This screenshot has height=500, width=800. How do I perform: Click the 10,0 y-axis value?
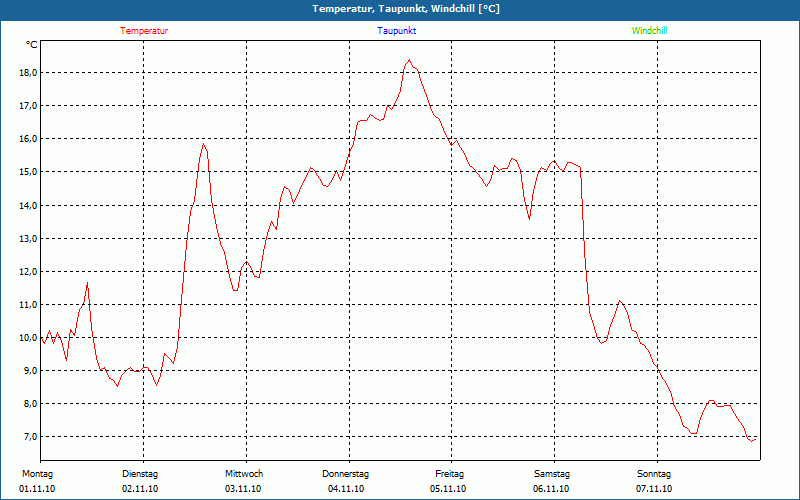[x=29, y=337]
